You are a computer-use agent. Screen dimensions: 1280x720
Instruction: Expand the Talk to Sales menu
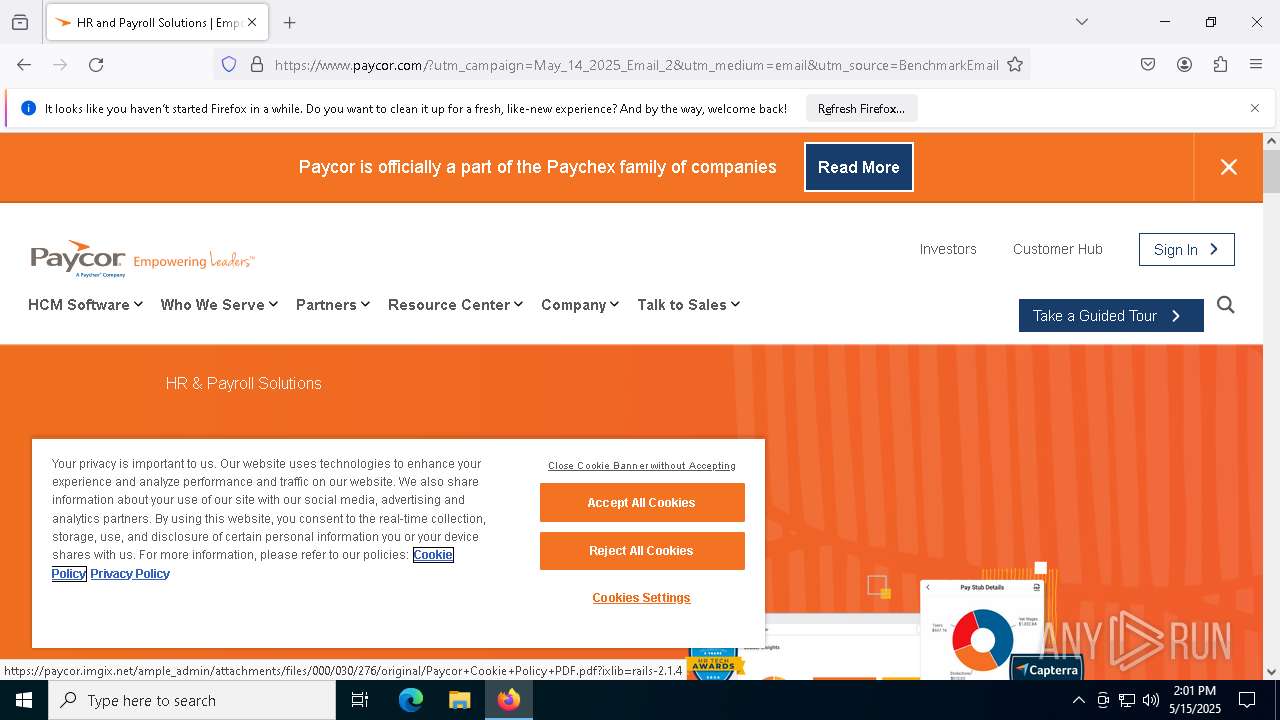pos(688,305)
